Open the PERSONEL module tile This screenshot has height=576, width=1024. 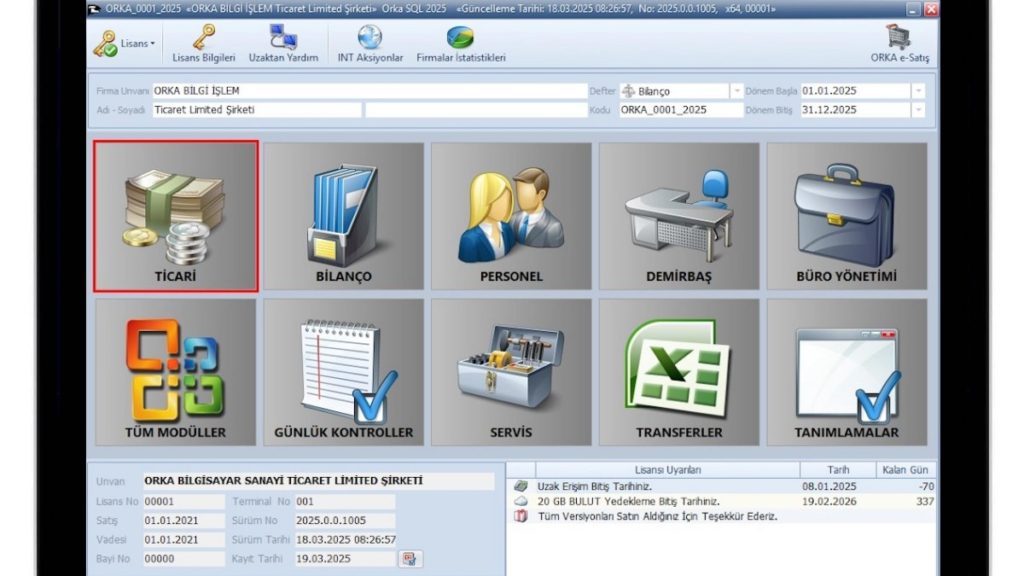tap(511, 216)
